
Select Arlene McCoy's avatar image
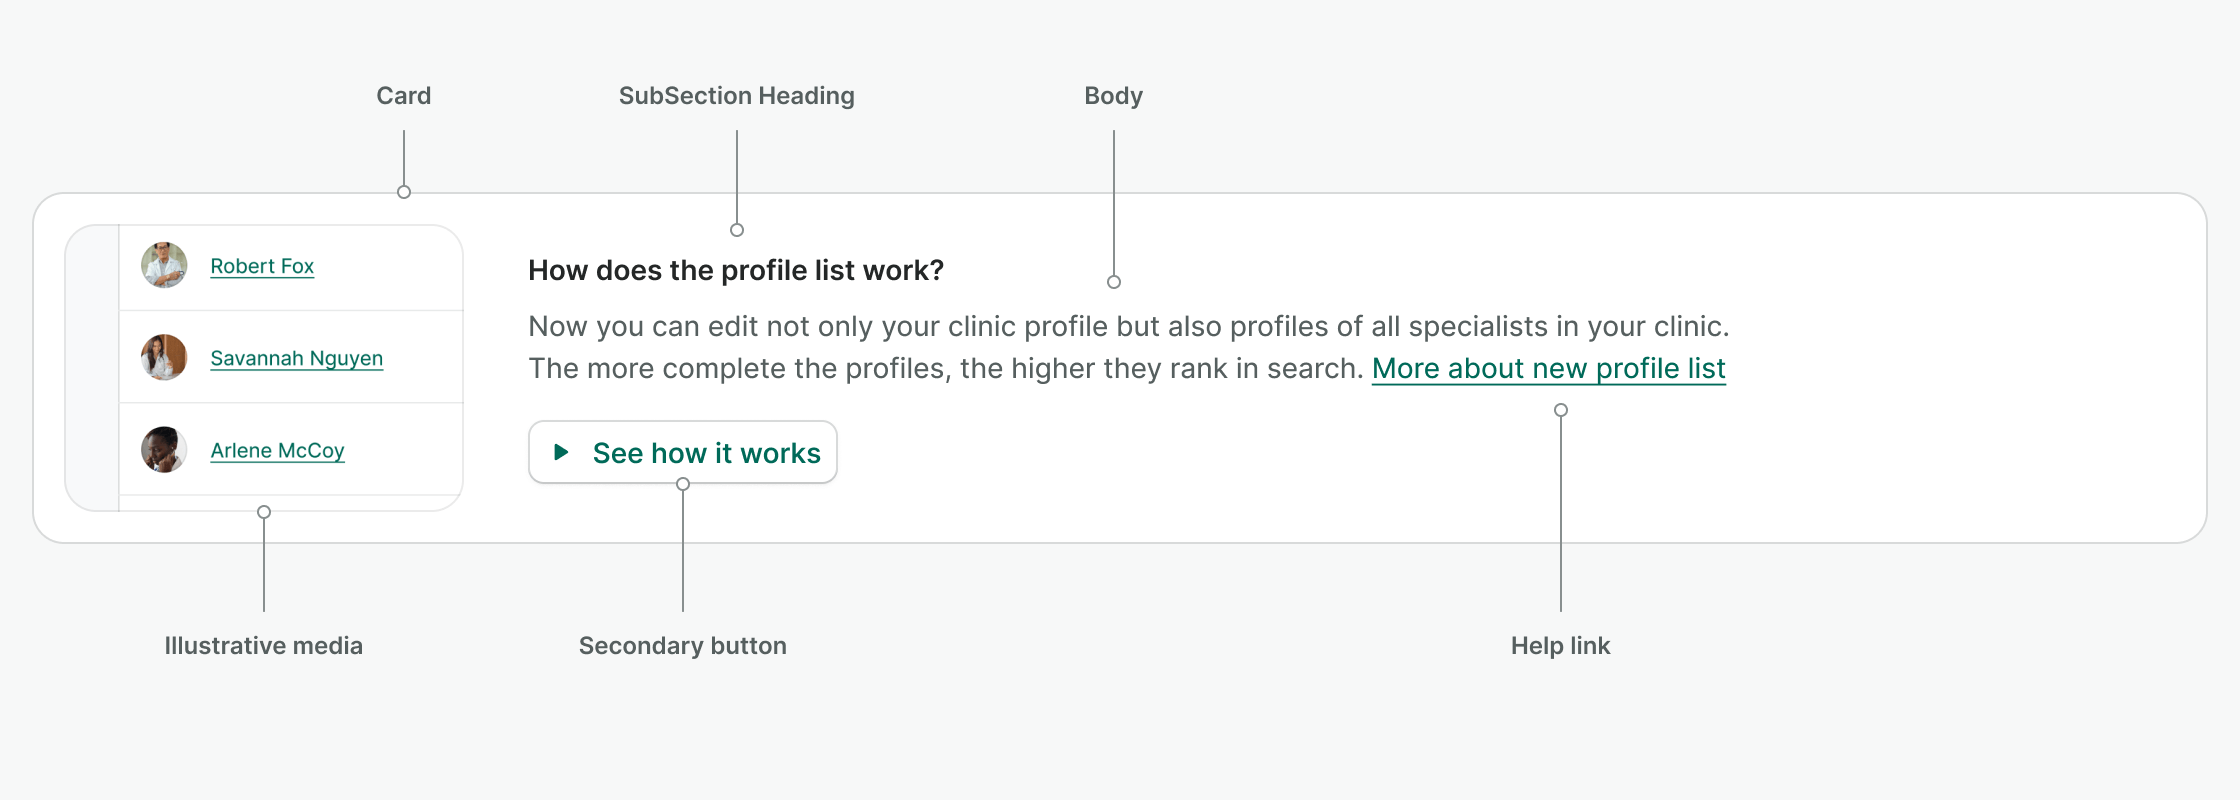164,450
